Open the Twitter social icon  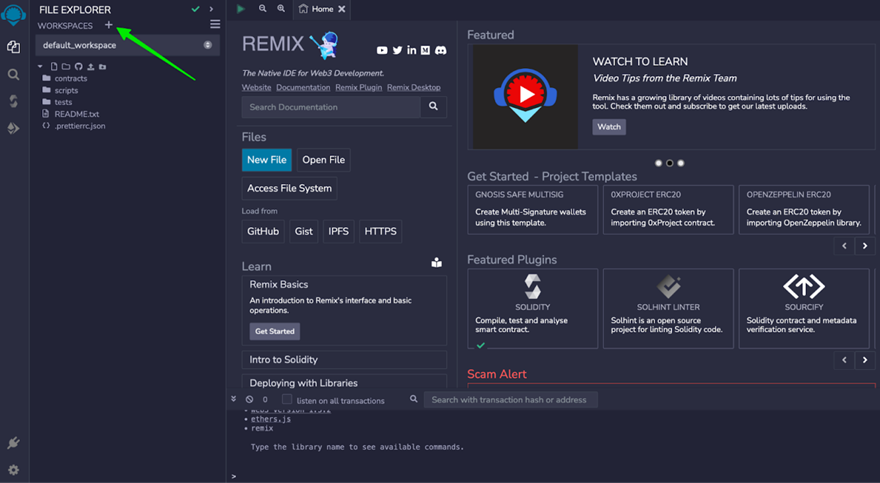point(397,50)
